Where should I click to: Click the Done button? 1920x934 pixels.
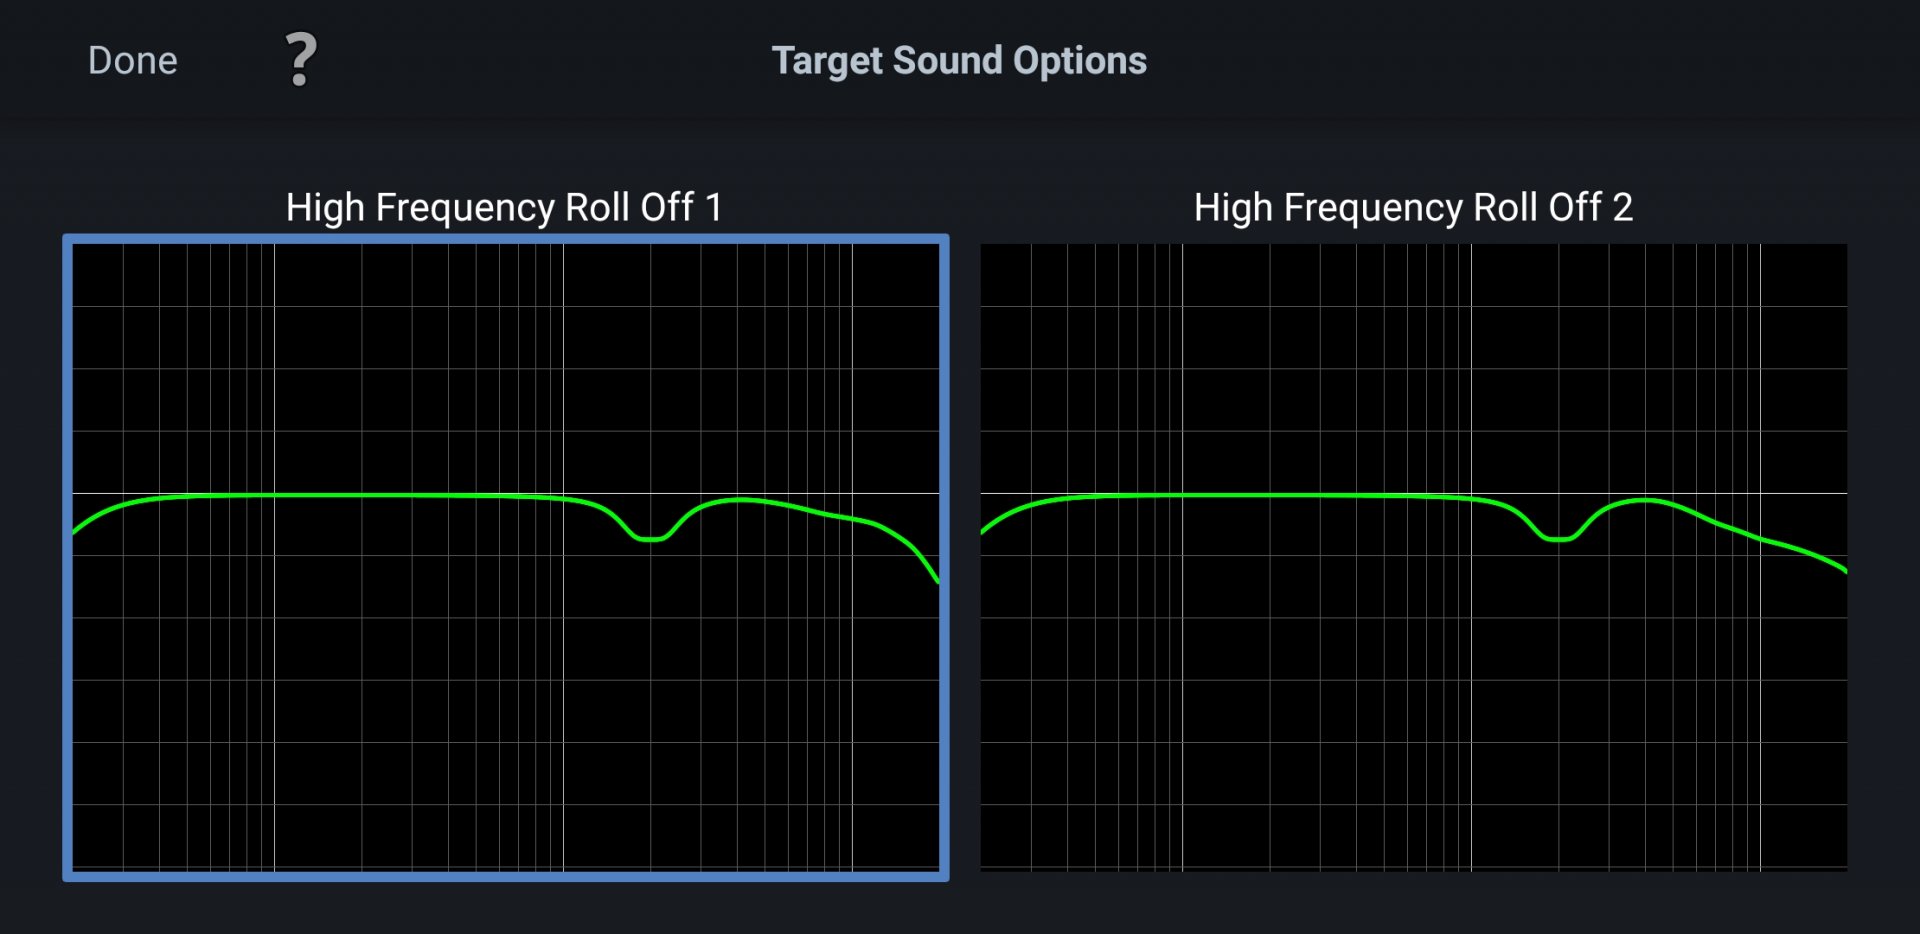[132, 61]
